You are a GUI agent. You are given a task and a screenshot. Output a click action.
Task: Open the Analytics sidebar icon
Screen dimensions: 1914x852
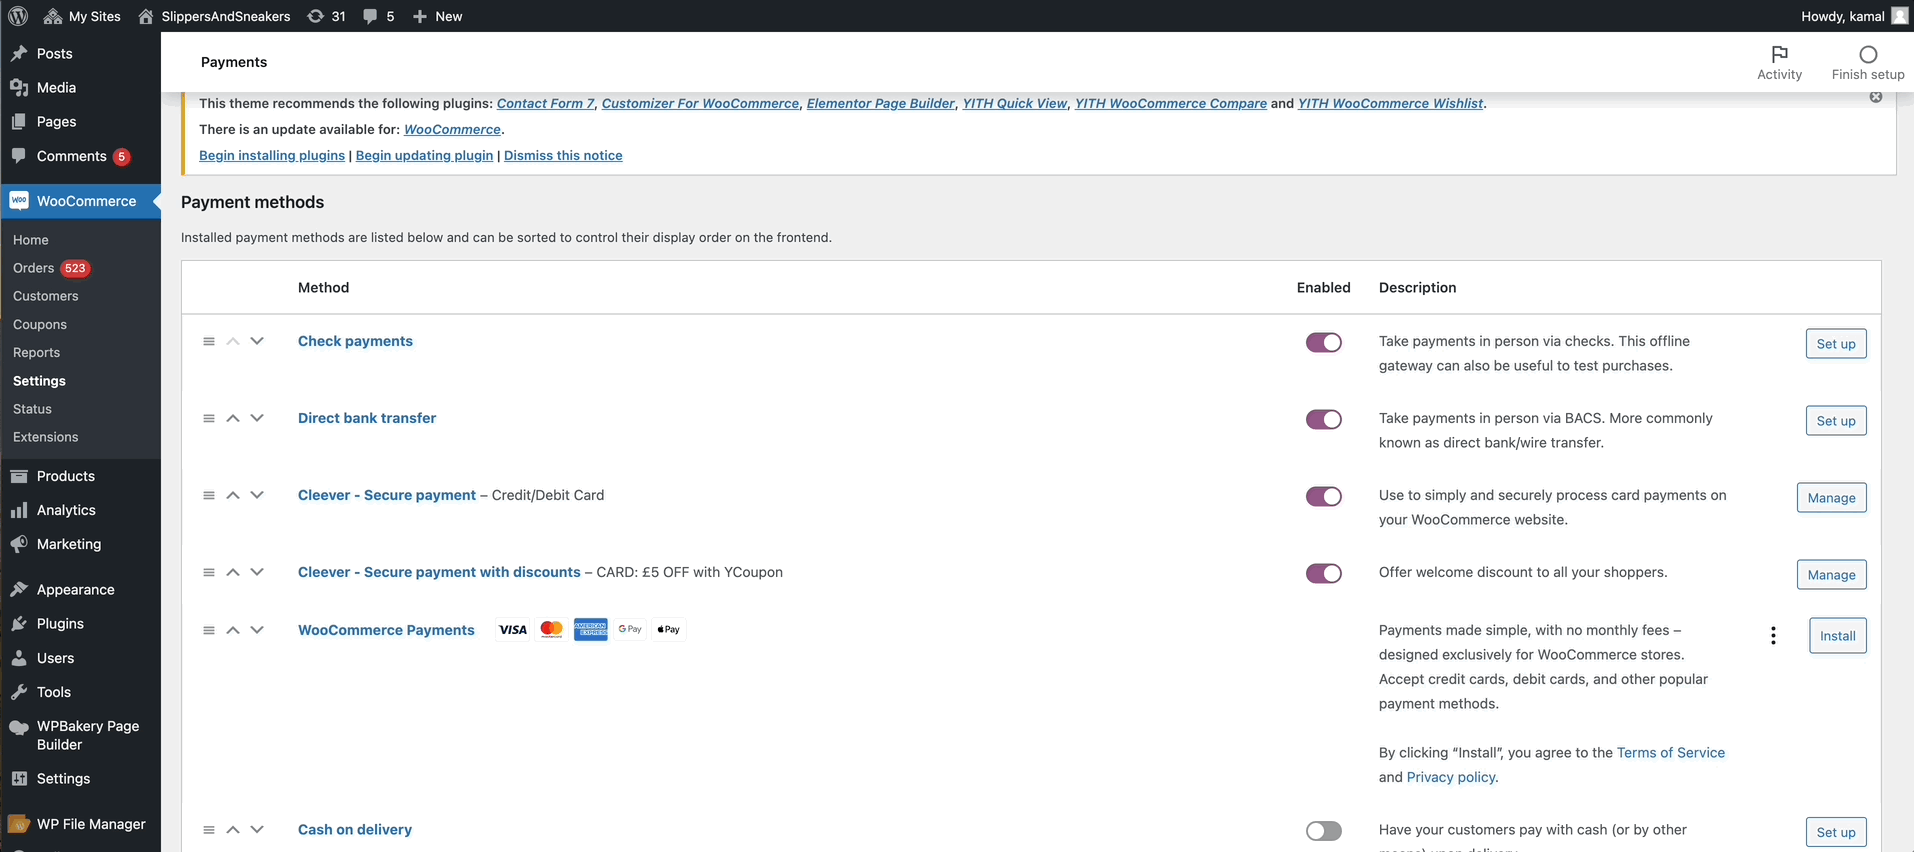click(17, 510)
